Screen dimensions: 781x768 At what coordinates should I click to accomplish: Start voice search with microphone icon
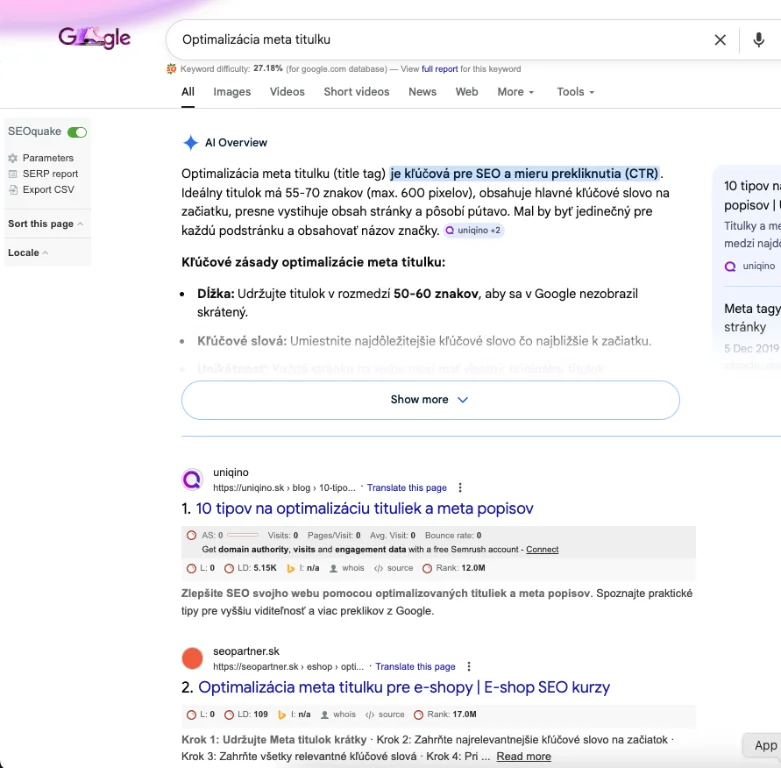758,40
